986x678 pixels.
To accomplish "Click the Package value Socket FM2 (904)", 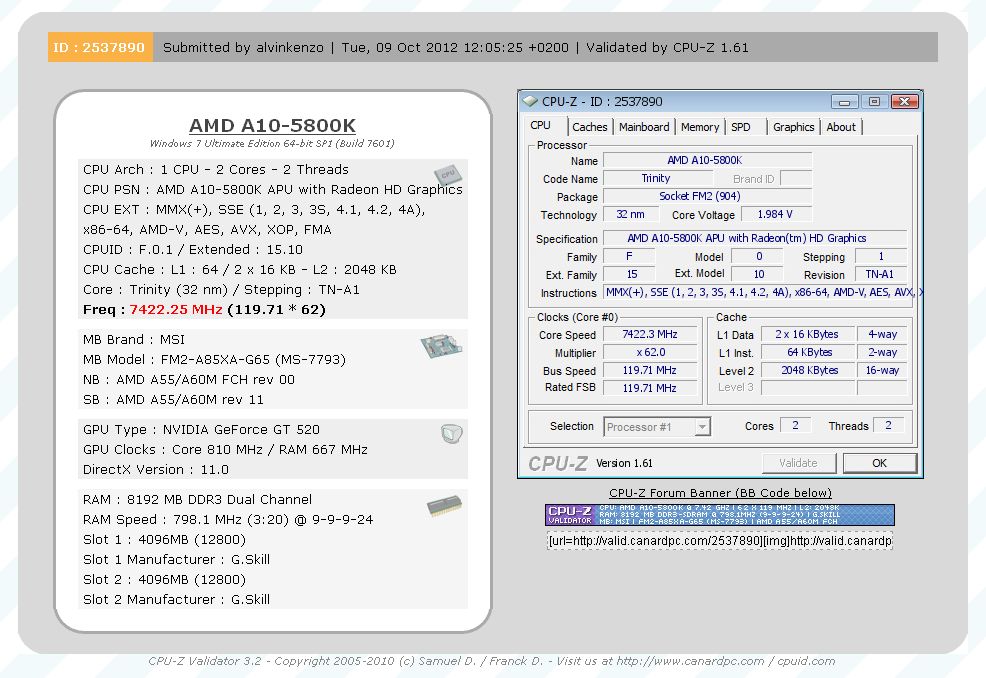I will pos(707,196).
